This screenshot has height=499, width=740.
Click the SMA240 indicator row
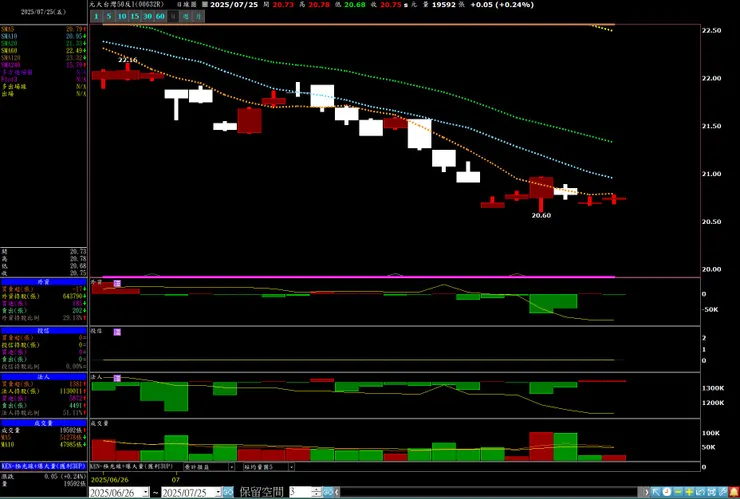(x=43, y=65)
